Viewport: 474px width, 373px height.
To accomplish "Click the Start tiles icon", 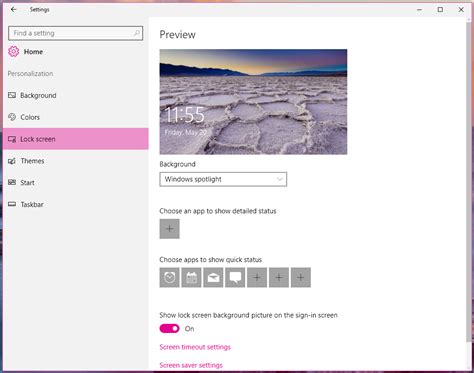I will (12, 182).
